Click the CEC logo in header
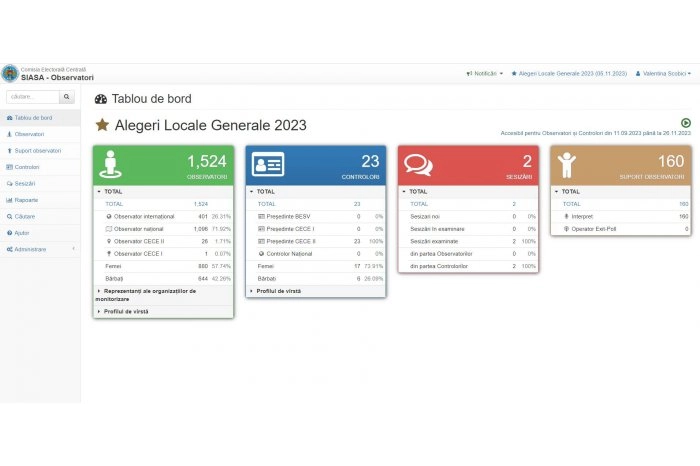This screenshot has width=700, height=466. 10,73
